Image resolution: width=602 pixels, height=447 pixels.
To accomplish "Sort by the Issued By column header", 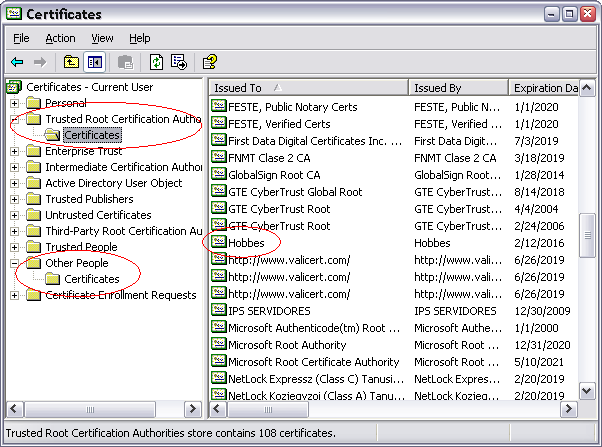I will click(457, 88).
